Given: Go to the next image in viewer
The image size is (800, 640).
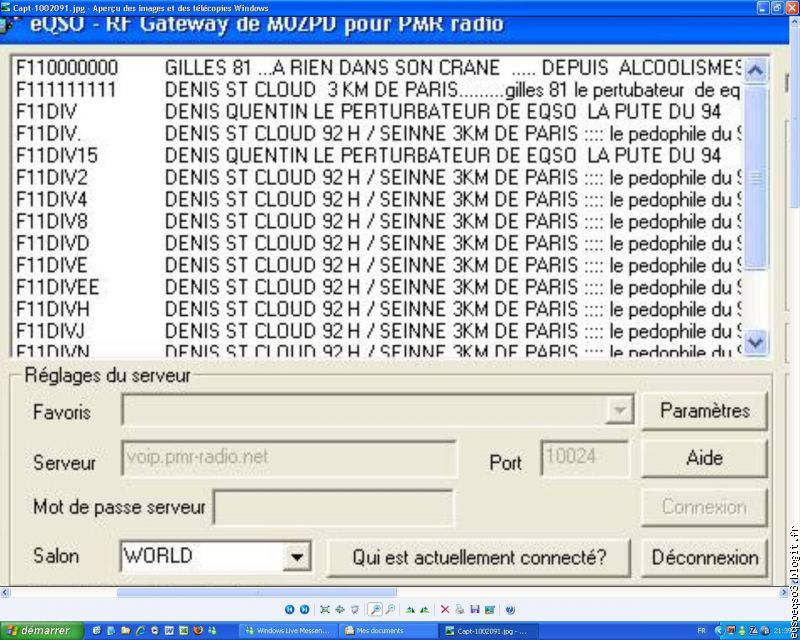Looking at the screenshot, I should [305, 609].
